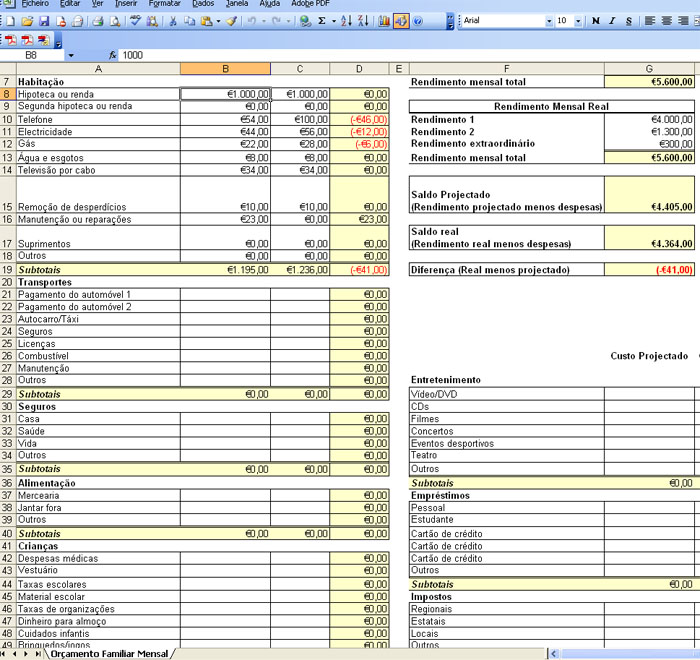Open the font size 10 dropdown
This screenshot has height=660, width=700.
(578, 21)
